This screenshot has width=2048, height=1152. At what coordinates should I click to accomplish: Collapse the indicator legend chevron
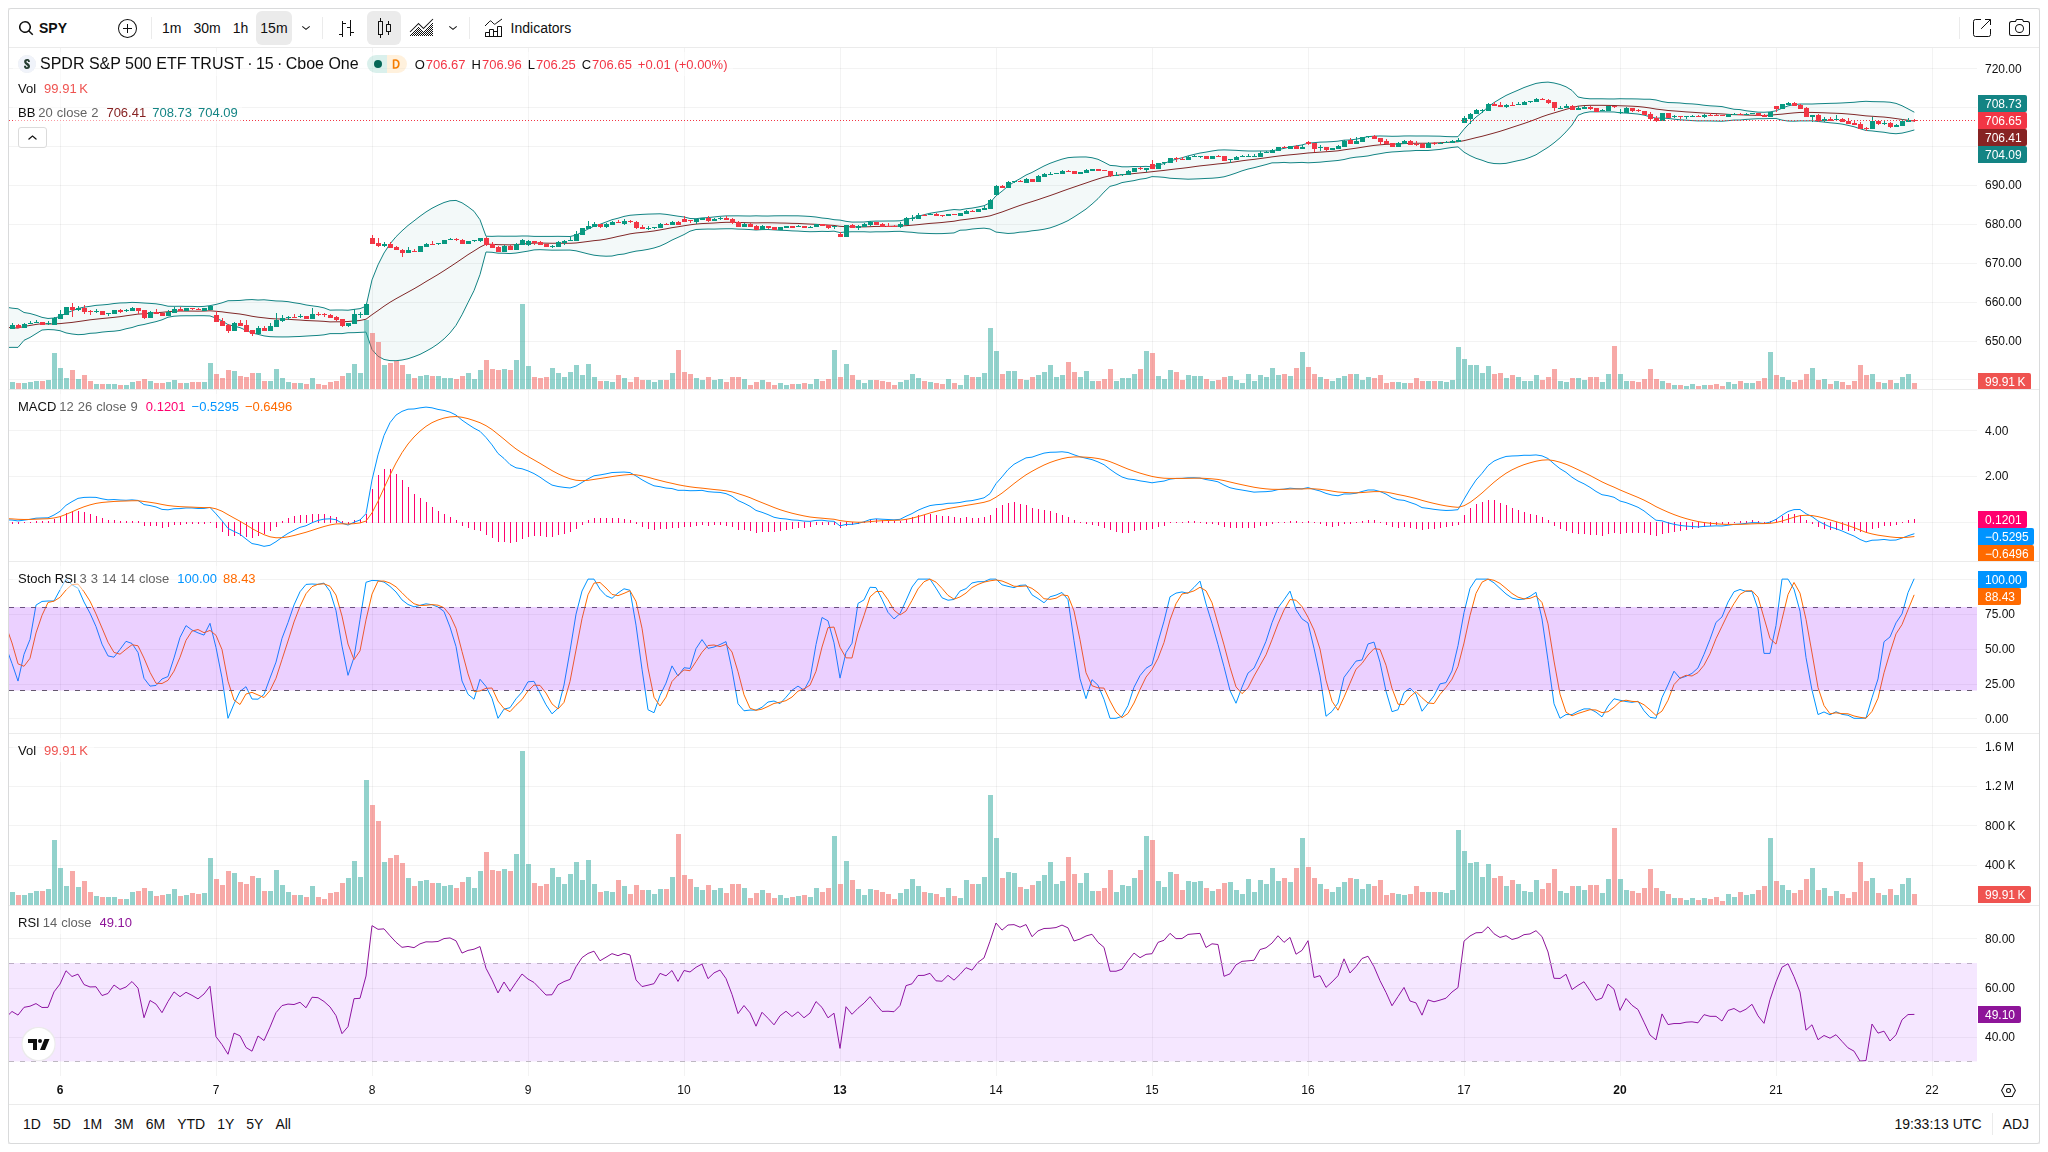coord(32,137)
